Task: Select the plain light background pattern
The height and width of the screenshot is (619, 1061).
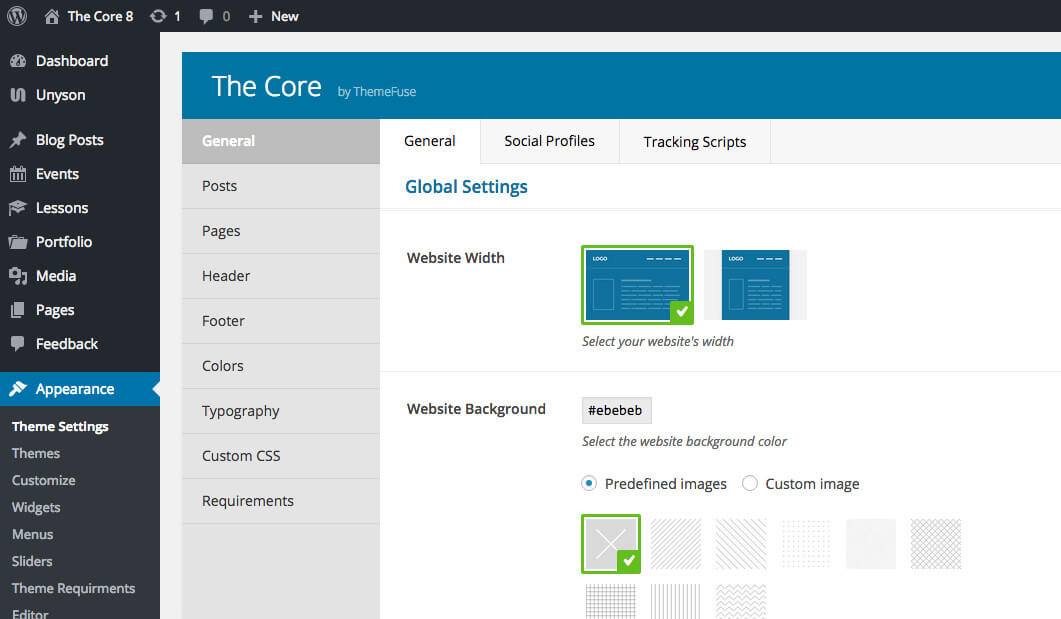Action: [871, 544]
